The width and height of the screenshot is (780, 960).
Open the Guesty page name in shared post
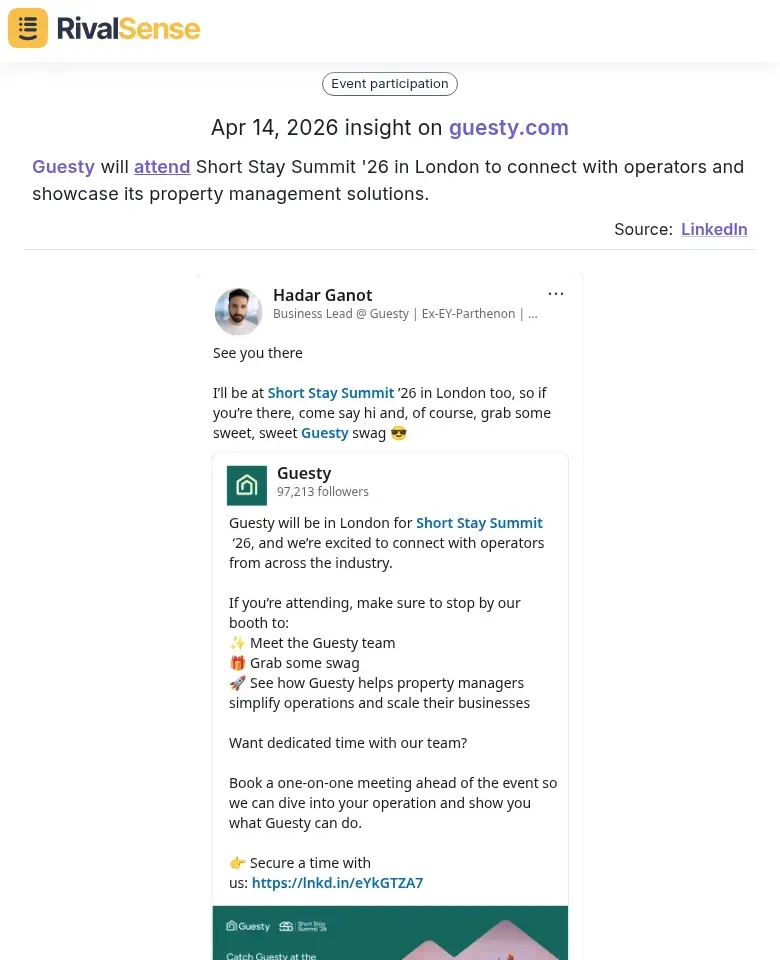pyautogui.click(x=304, y=473)
